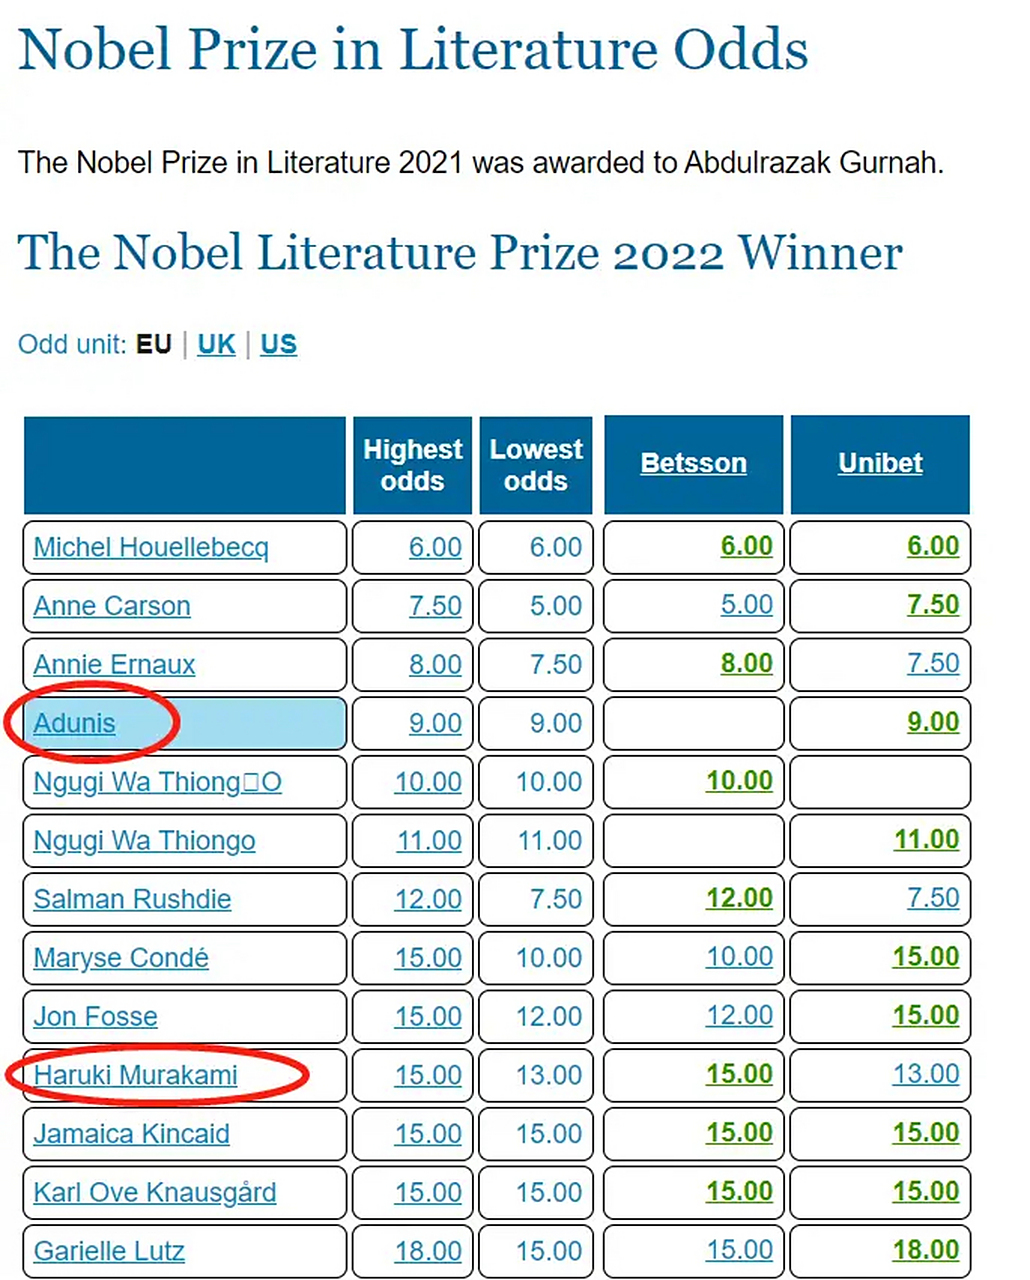Click the Salman Rushdie link

132,899
